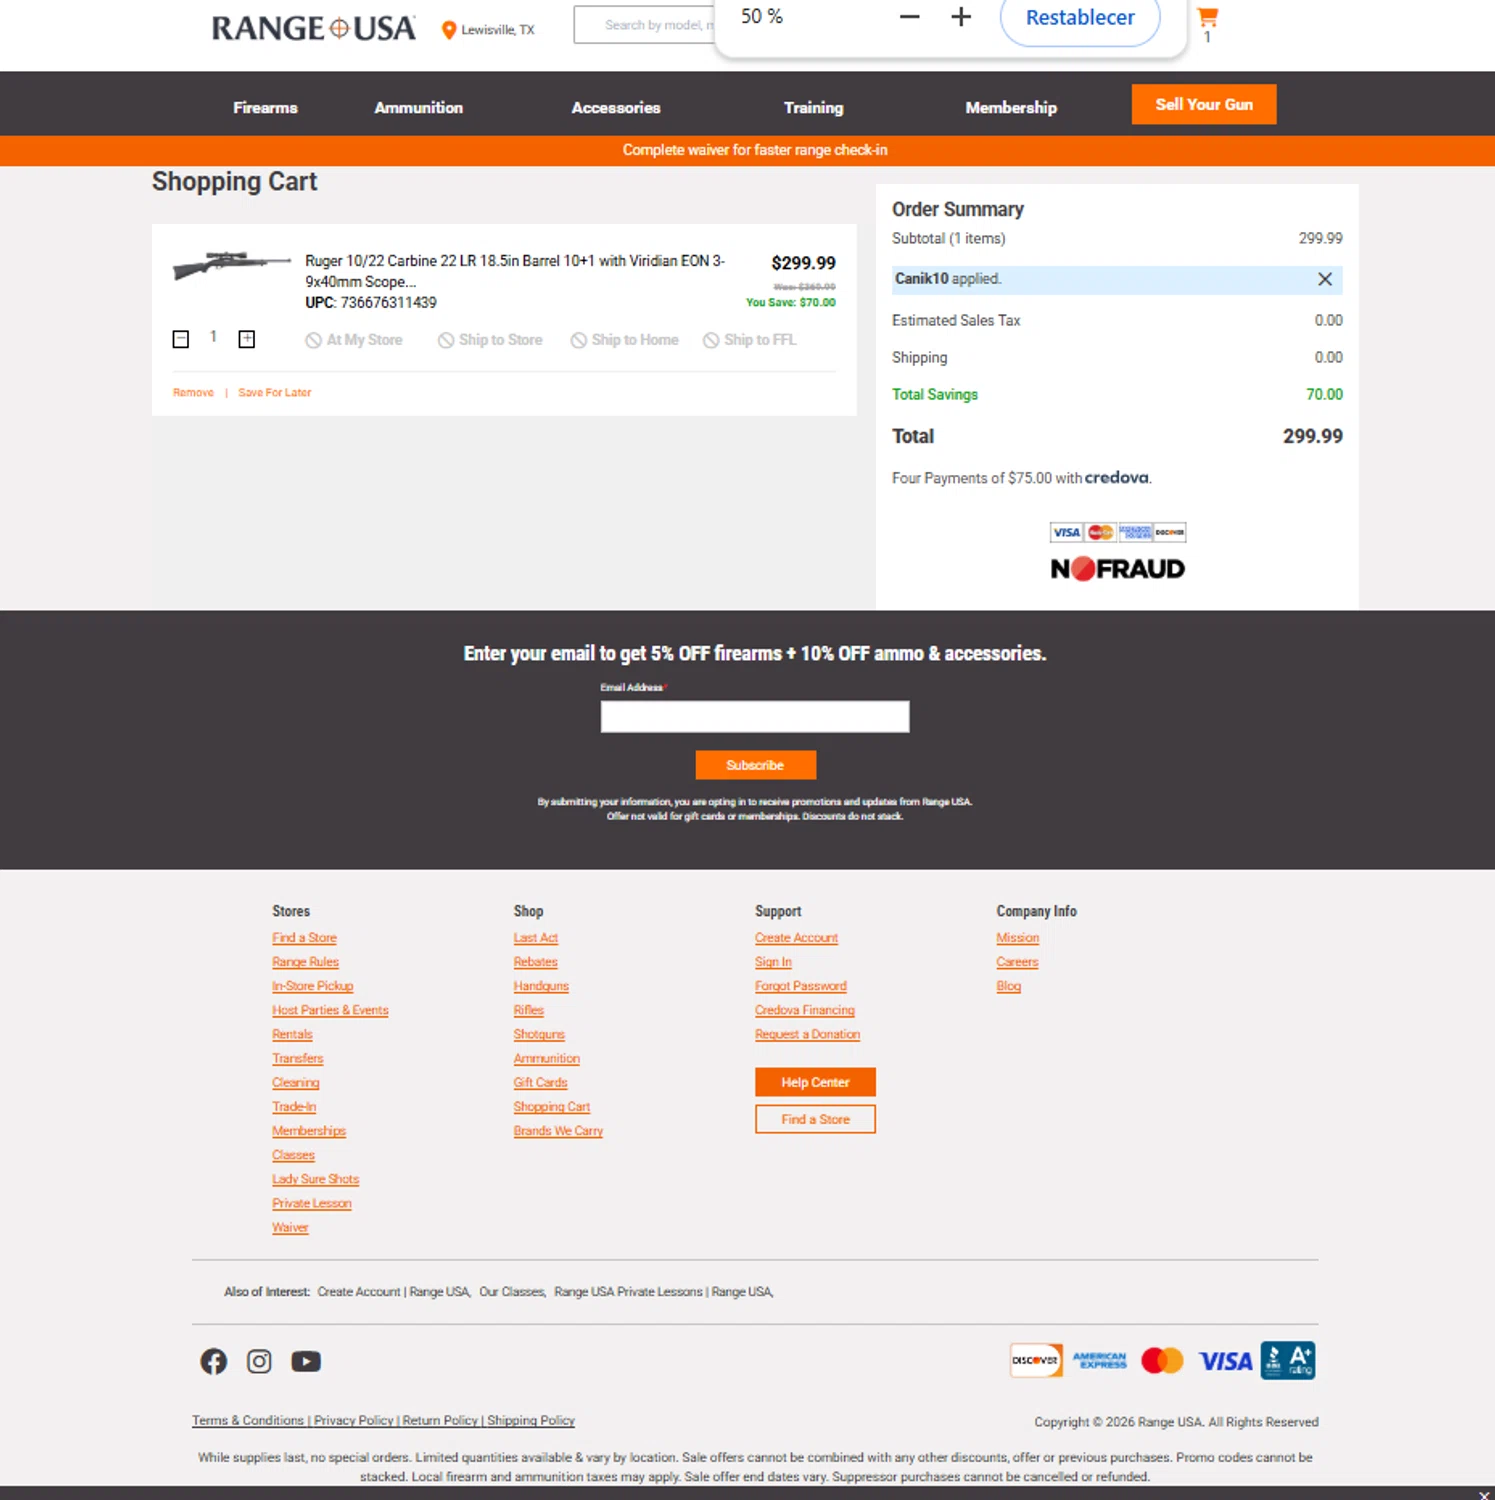This screenshot has width=1495, height=1500.
Task: Open the Careers link
Action: [x=1017, y=962]
